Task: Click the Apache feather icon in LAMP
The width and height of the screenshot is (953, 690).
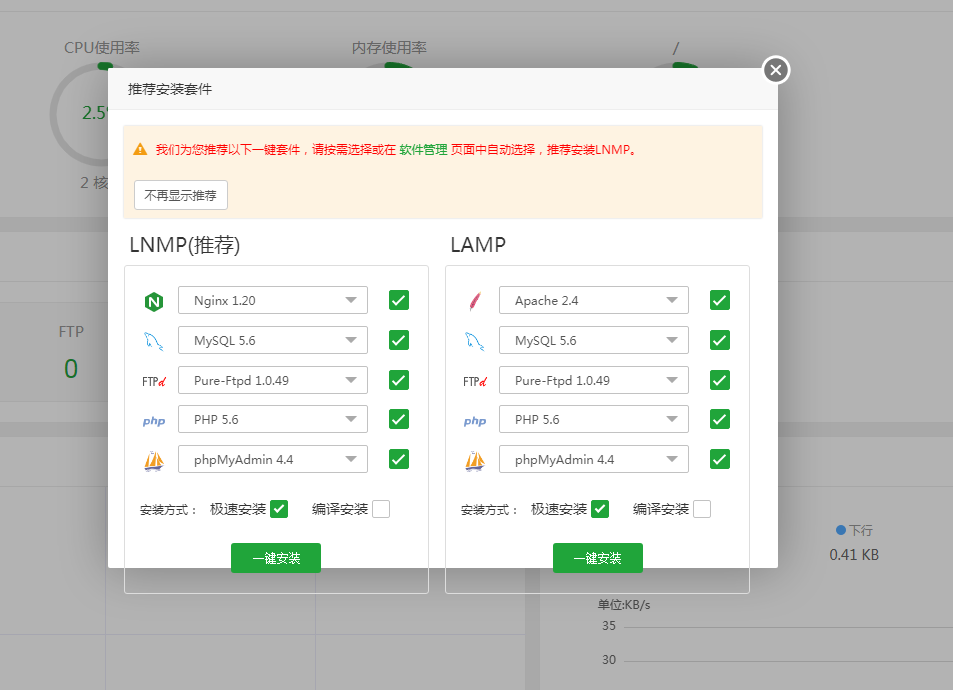Action: [475, 301]
